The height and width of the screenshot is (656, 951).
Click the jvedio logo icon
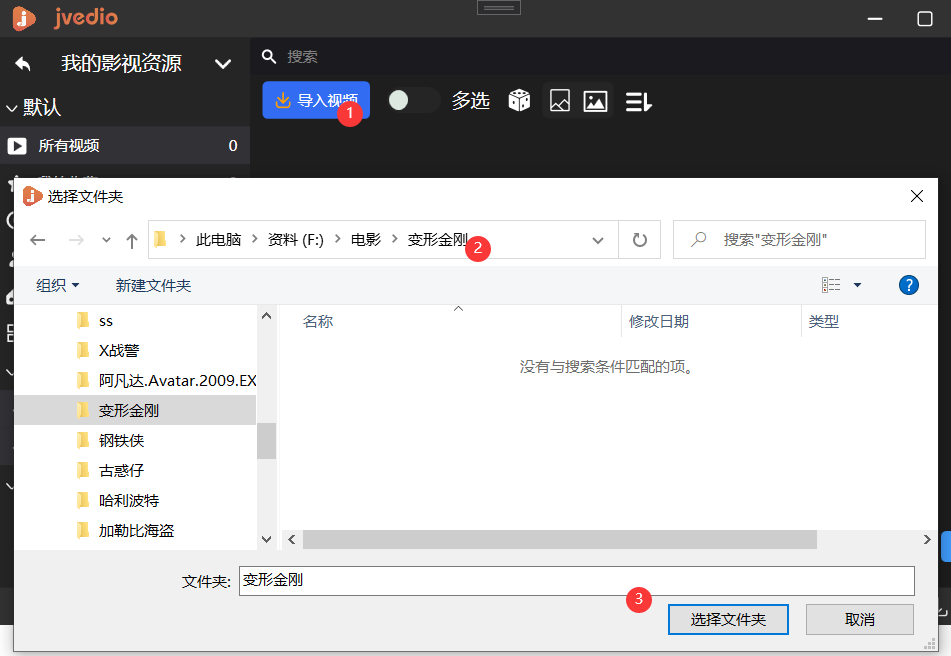24,18
